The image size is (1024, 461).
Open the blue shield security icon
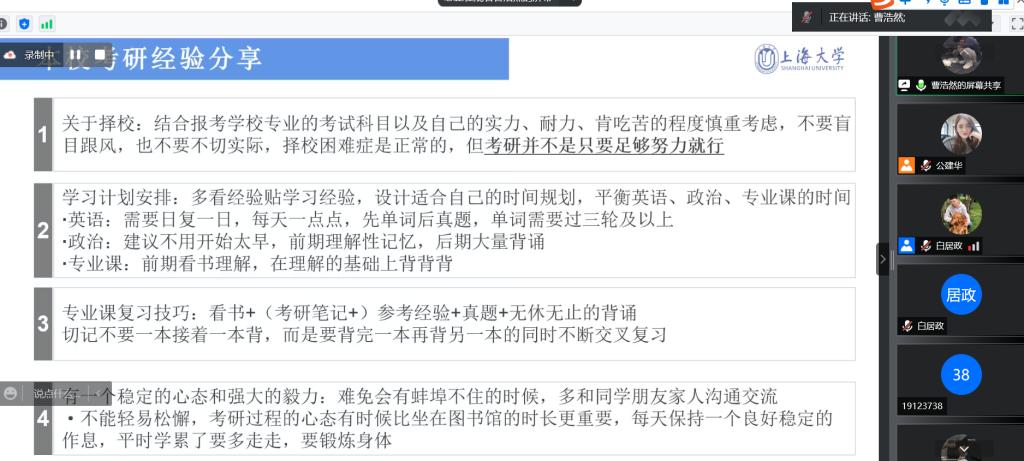tap(24, 24)
